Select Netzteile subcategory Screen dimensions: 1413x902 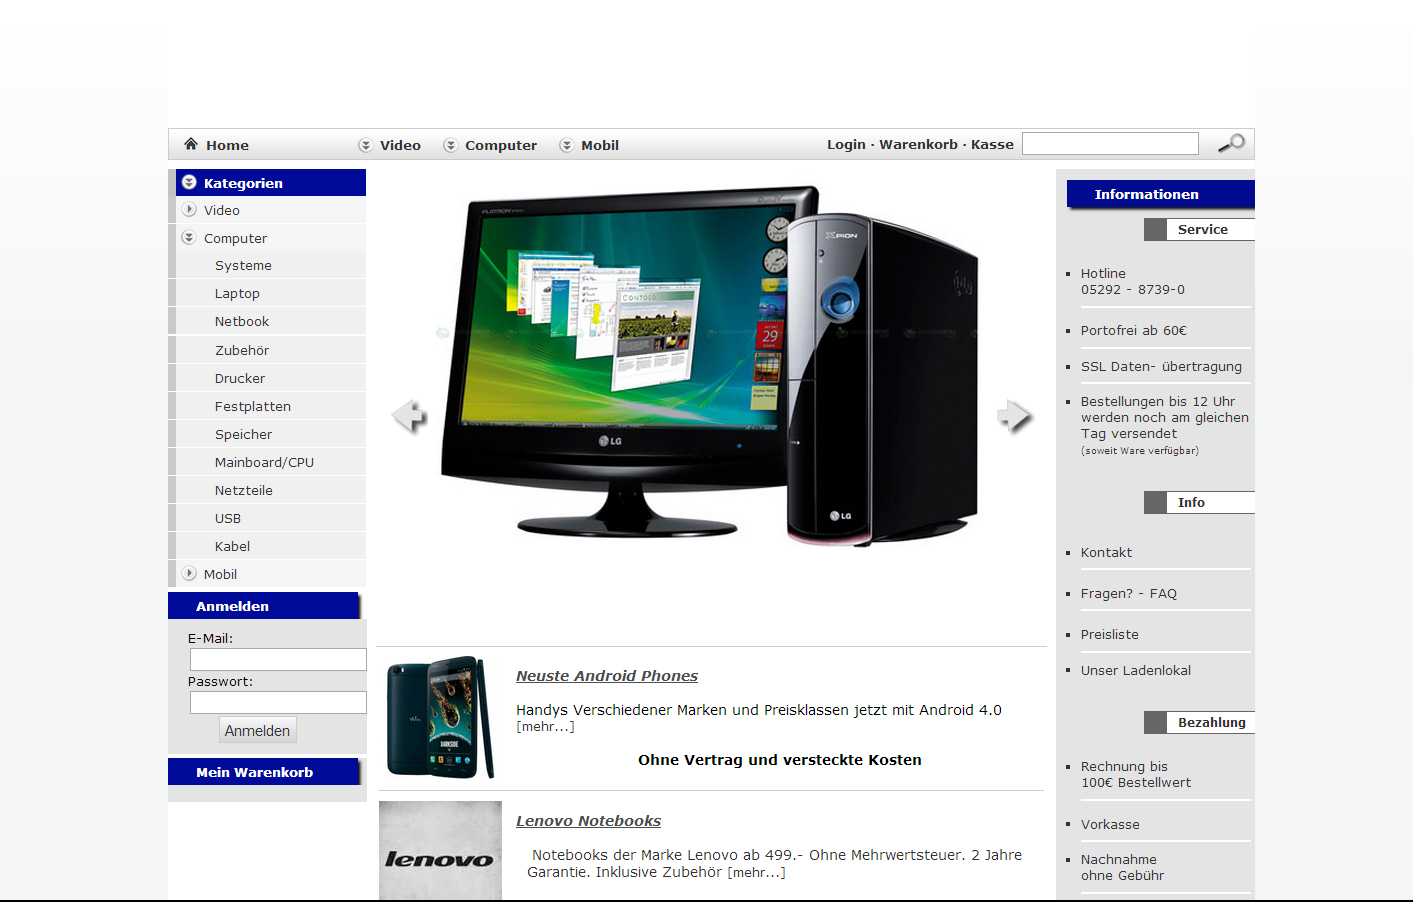[x=244, y=490]
